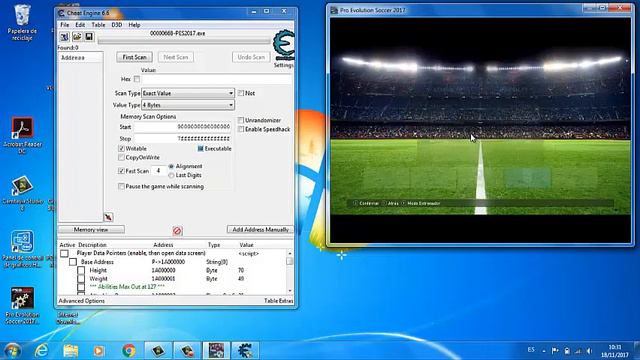
Task: Open Papelera de reciclaje on desktop
Action: pos(22,22)
